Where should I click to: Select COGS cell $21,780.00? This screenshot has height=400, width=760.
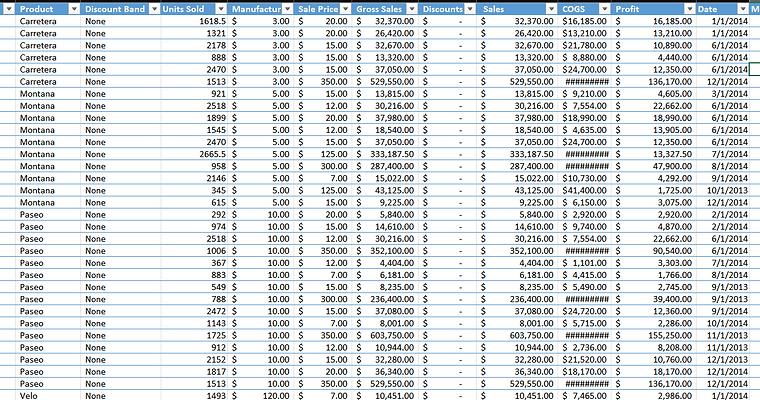click(585, 46)
